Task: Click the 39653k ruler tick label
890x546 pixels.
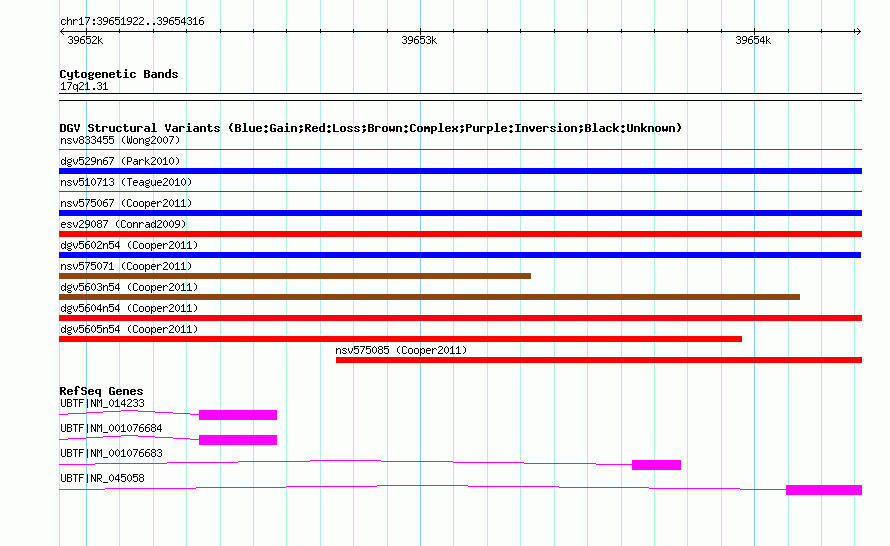Action: pyautogui.click(x=419, y=40)
